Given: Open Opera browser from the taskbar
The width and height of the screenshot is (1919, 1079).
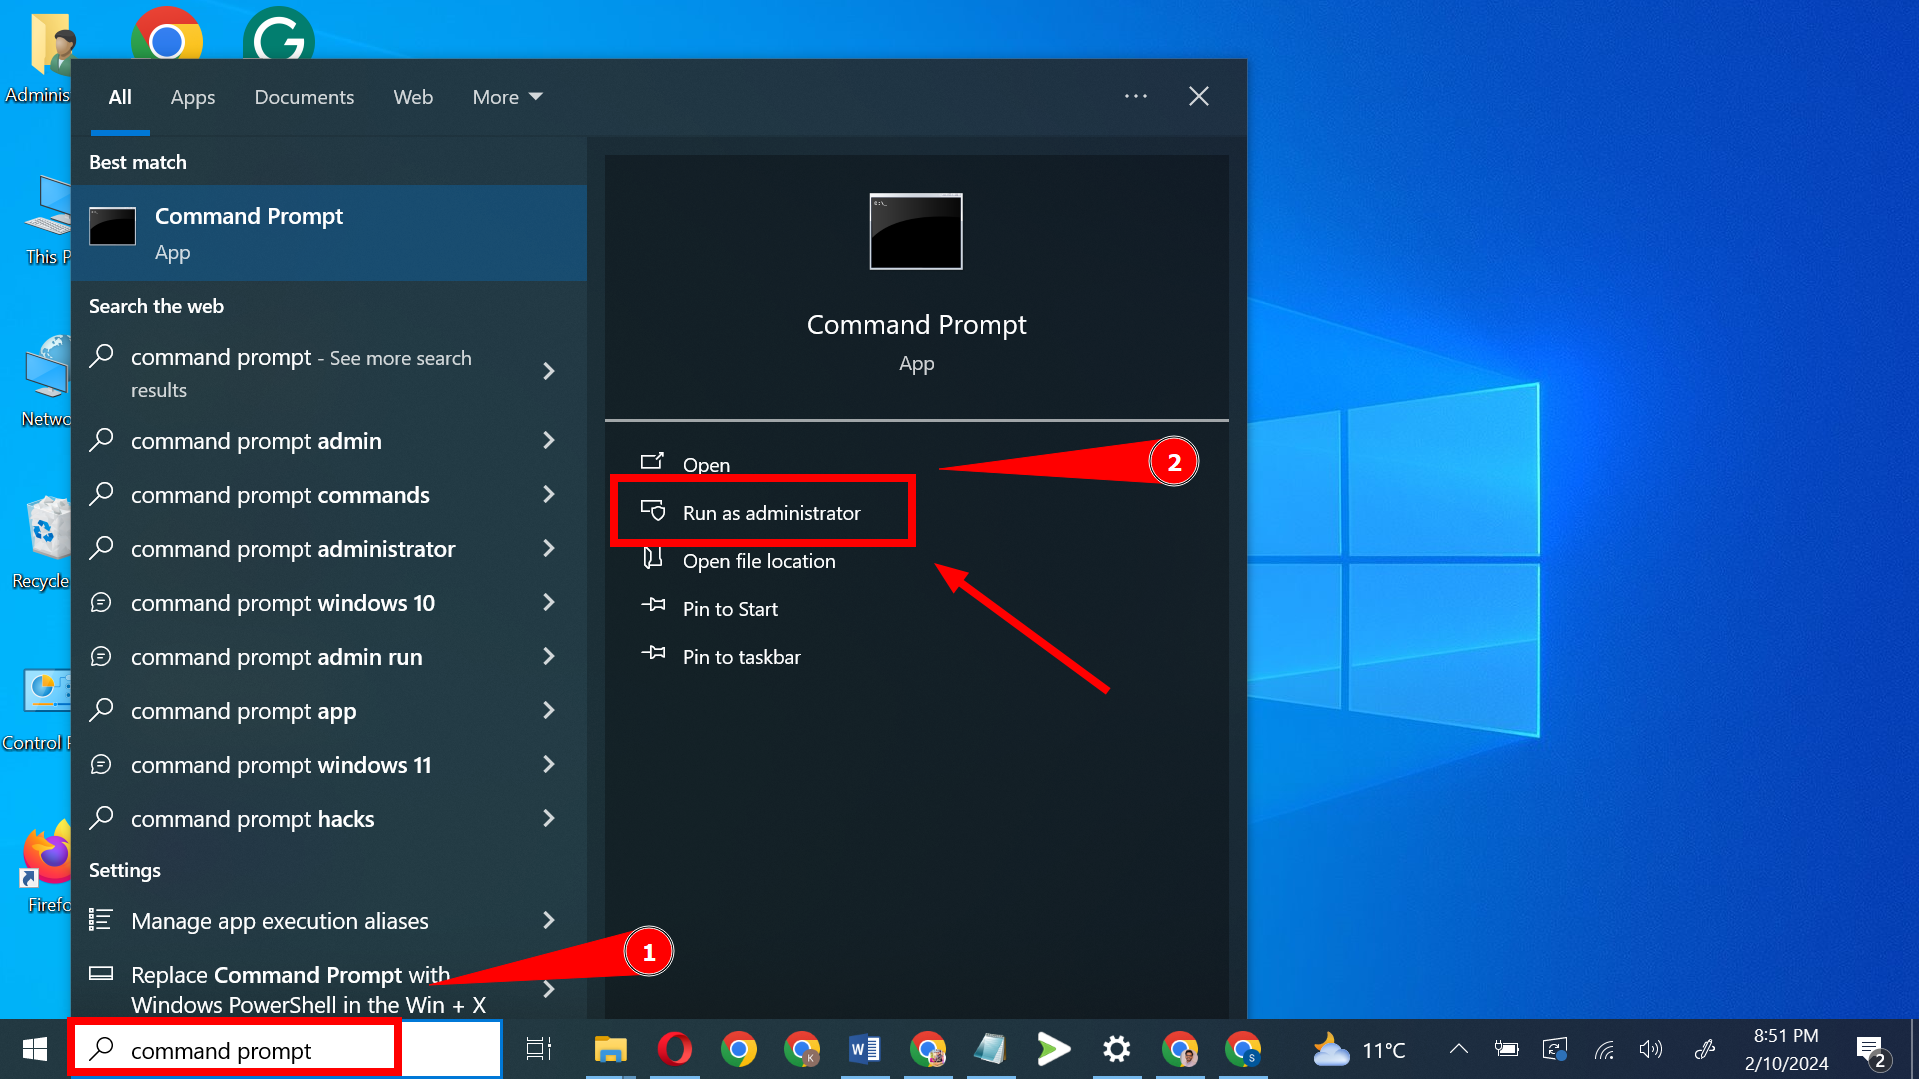Looking at the screenshot, I should [x=675, y=1049].
